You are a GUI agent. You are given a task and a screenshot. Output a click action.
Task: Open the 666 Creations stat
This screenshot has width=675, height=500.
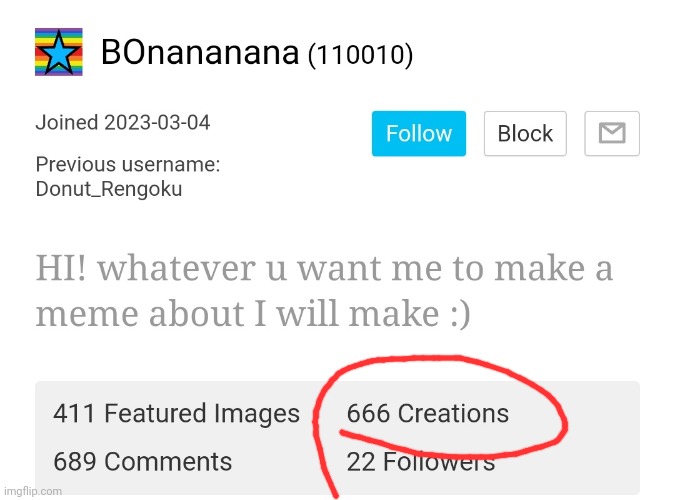[x=427, y=413]
